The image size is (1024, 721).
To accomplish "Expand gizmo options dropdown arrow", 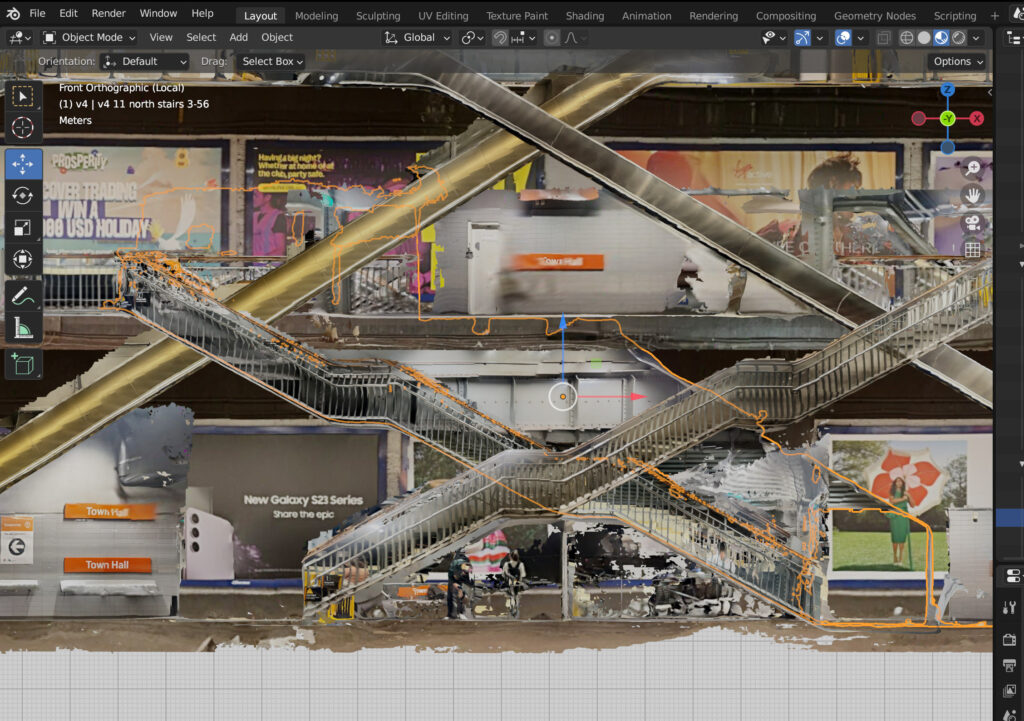I will point(820,38).
